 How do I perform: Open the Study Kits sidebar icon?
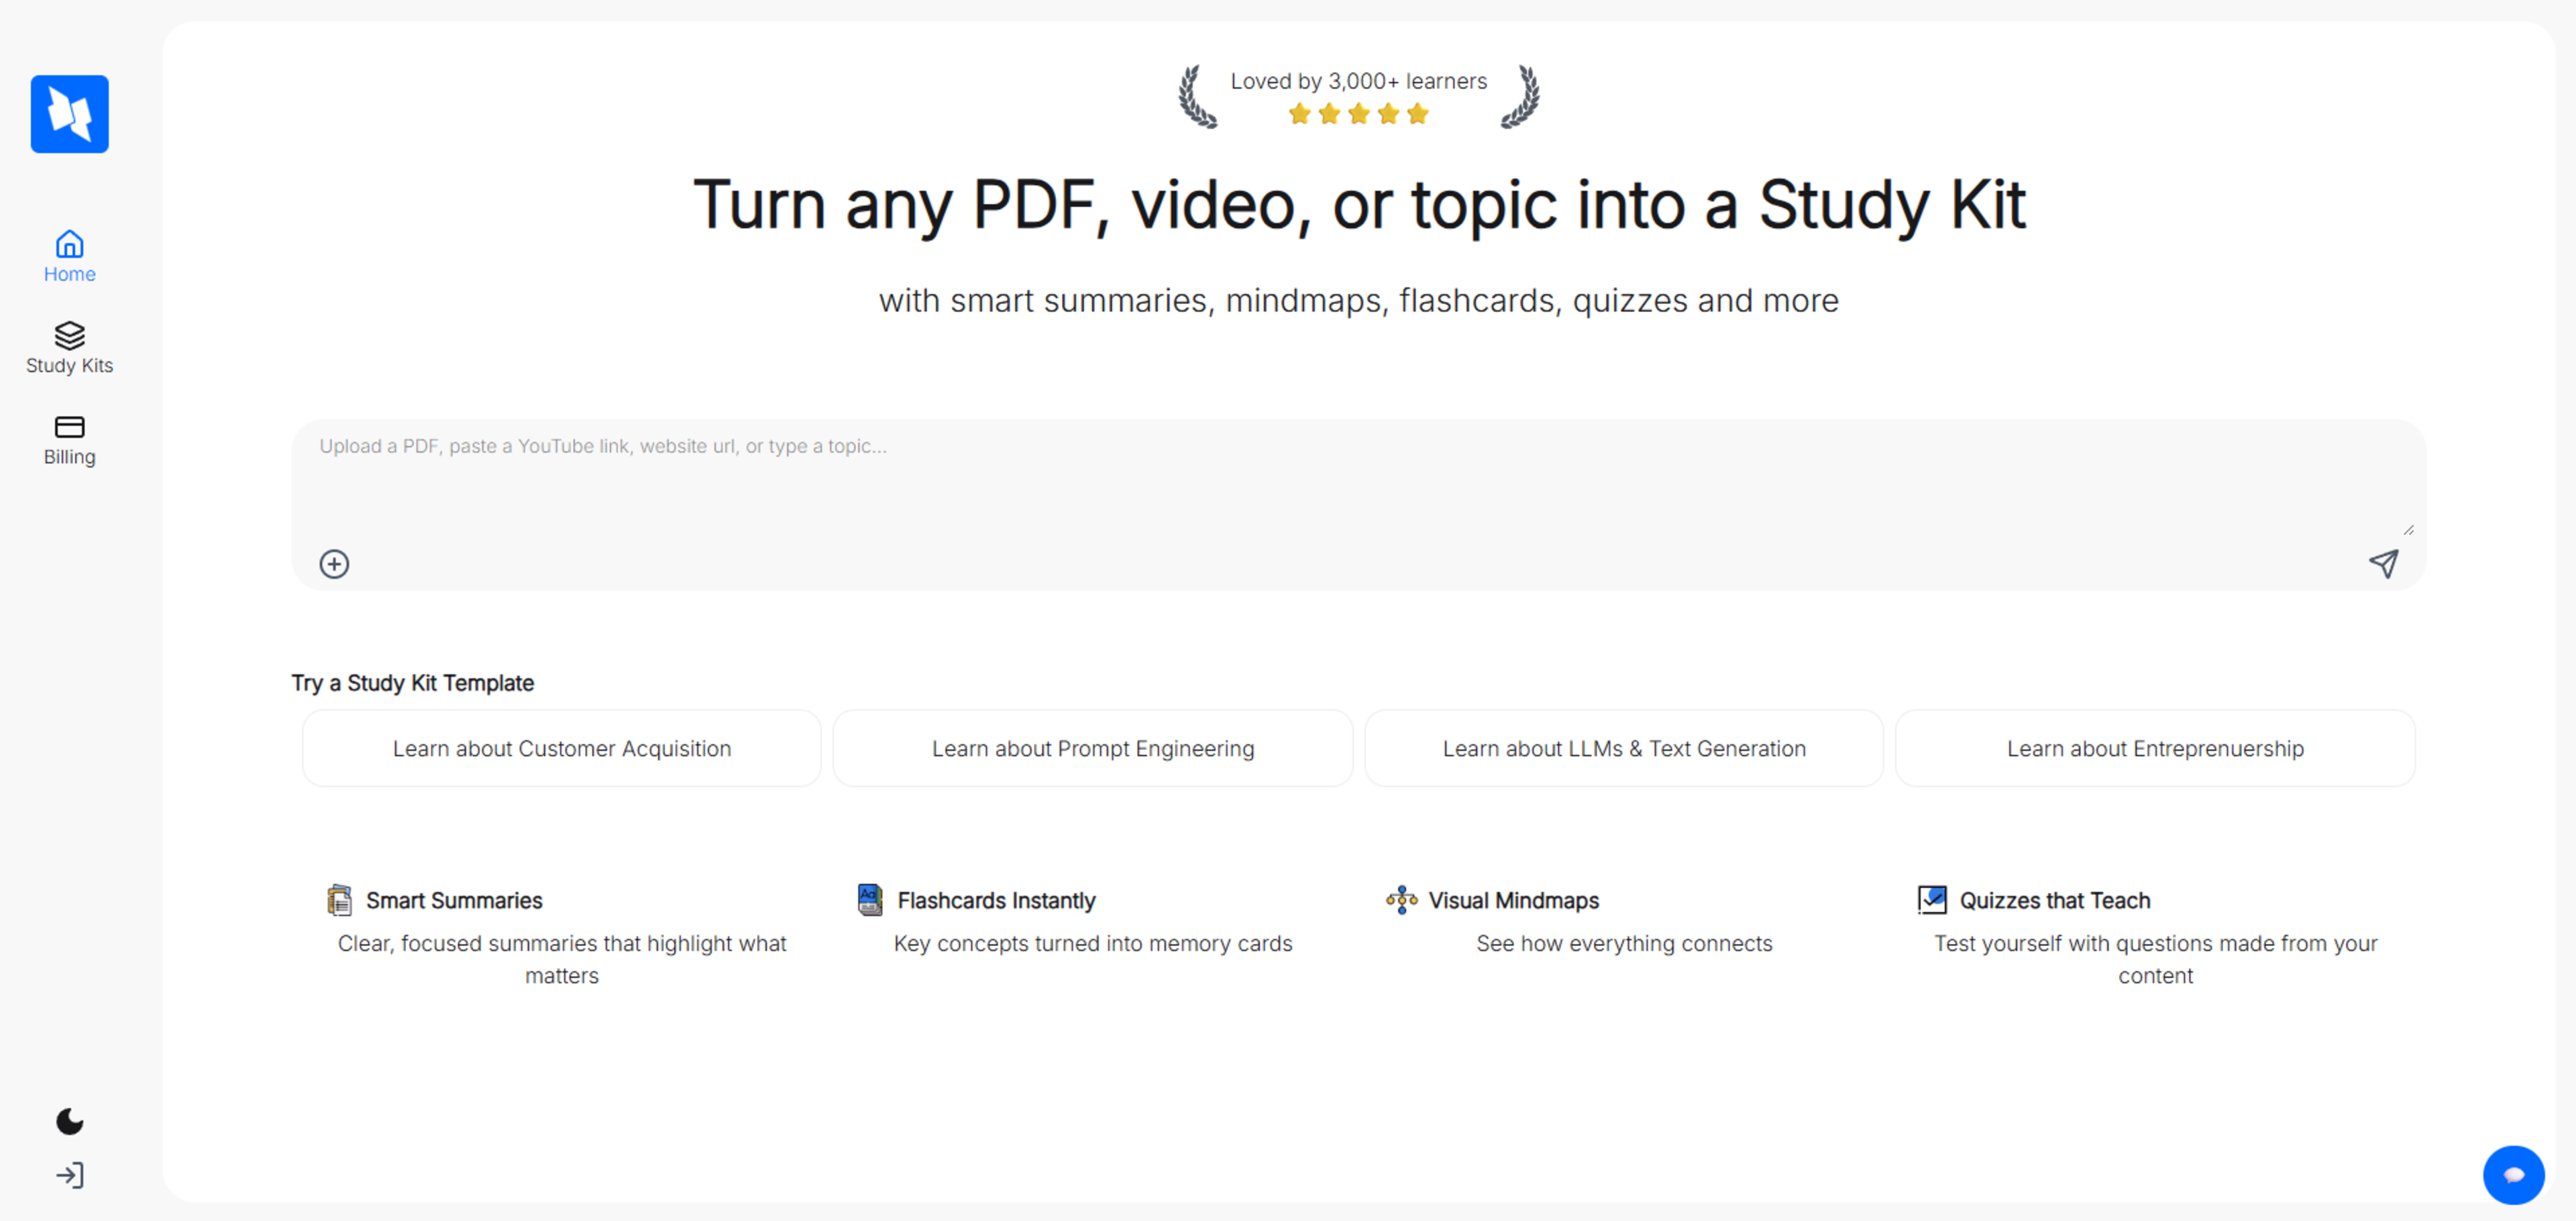(69, 336)
